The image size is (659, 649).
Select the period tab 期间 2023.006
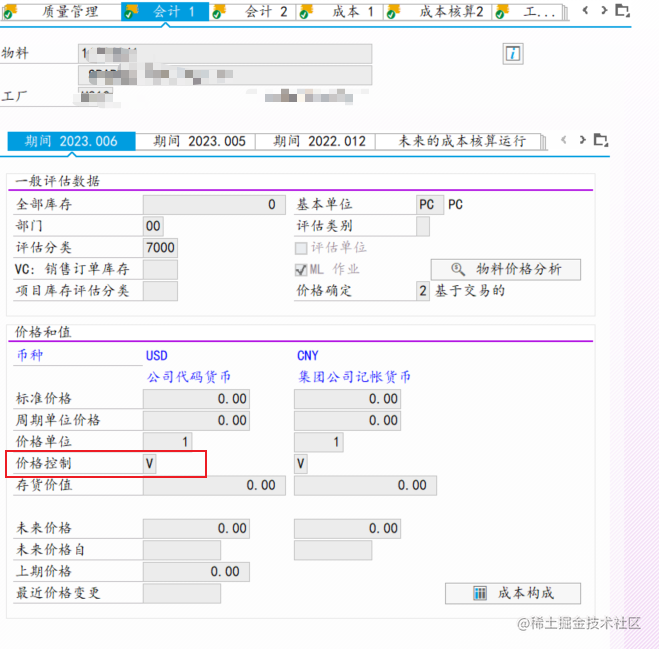point(71,141)
